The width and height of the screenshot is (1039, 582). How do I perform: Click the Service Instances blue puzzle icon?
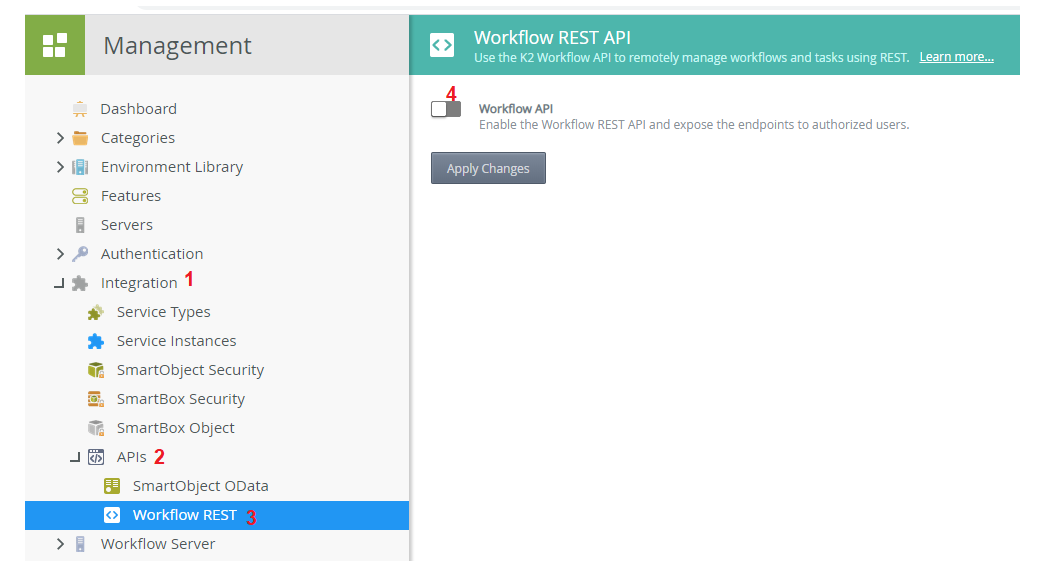click(x=96, y=341)
